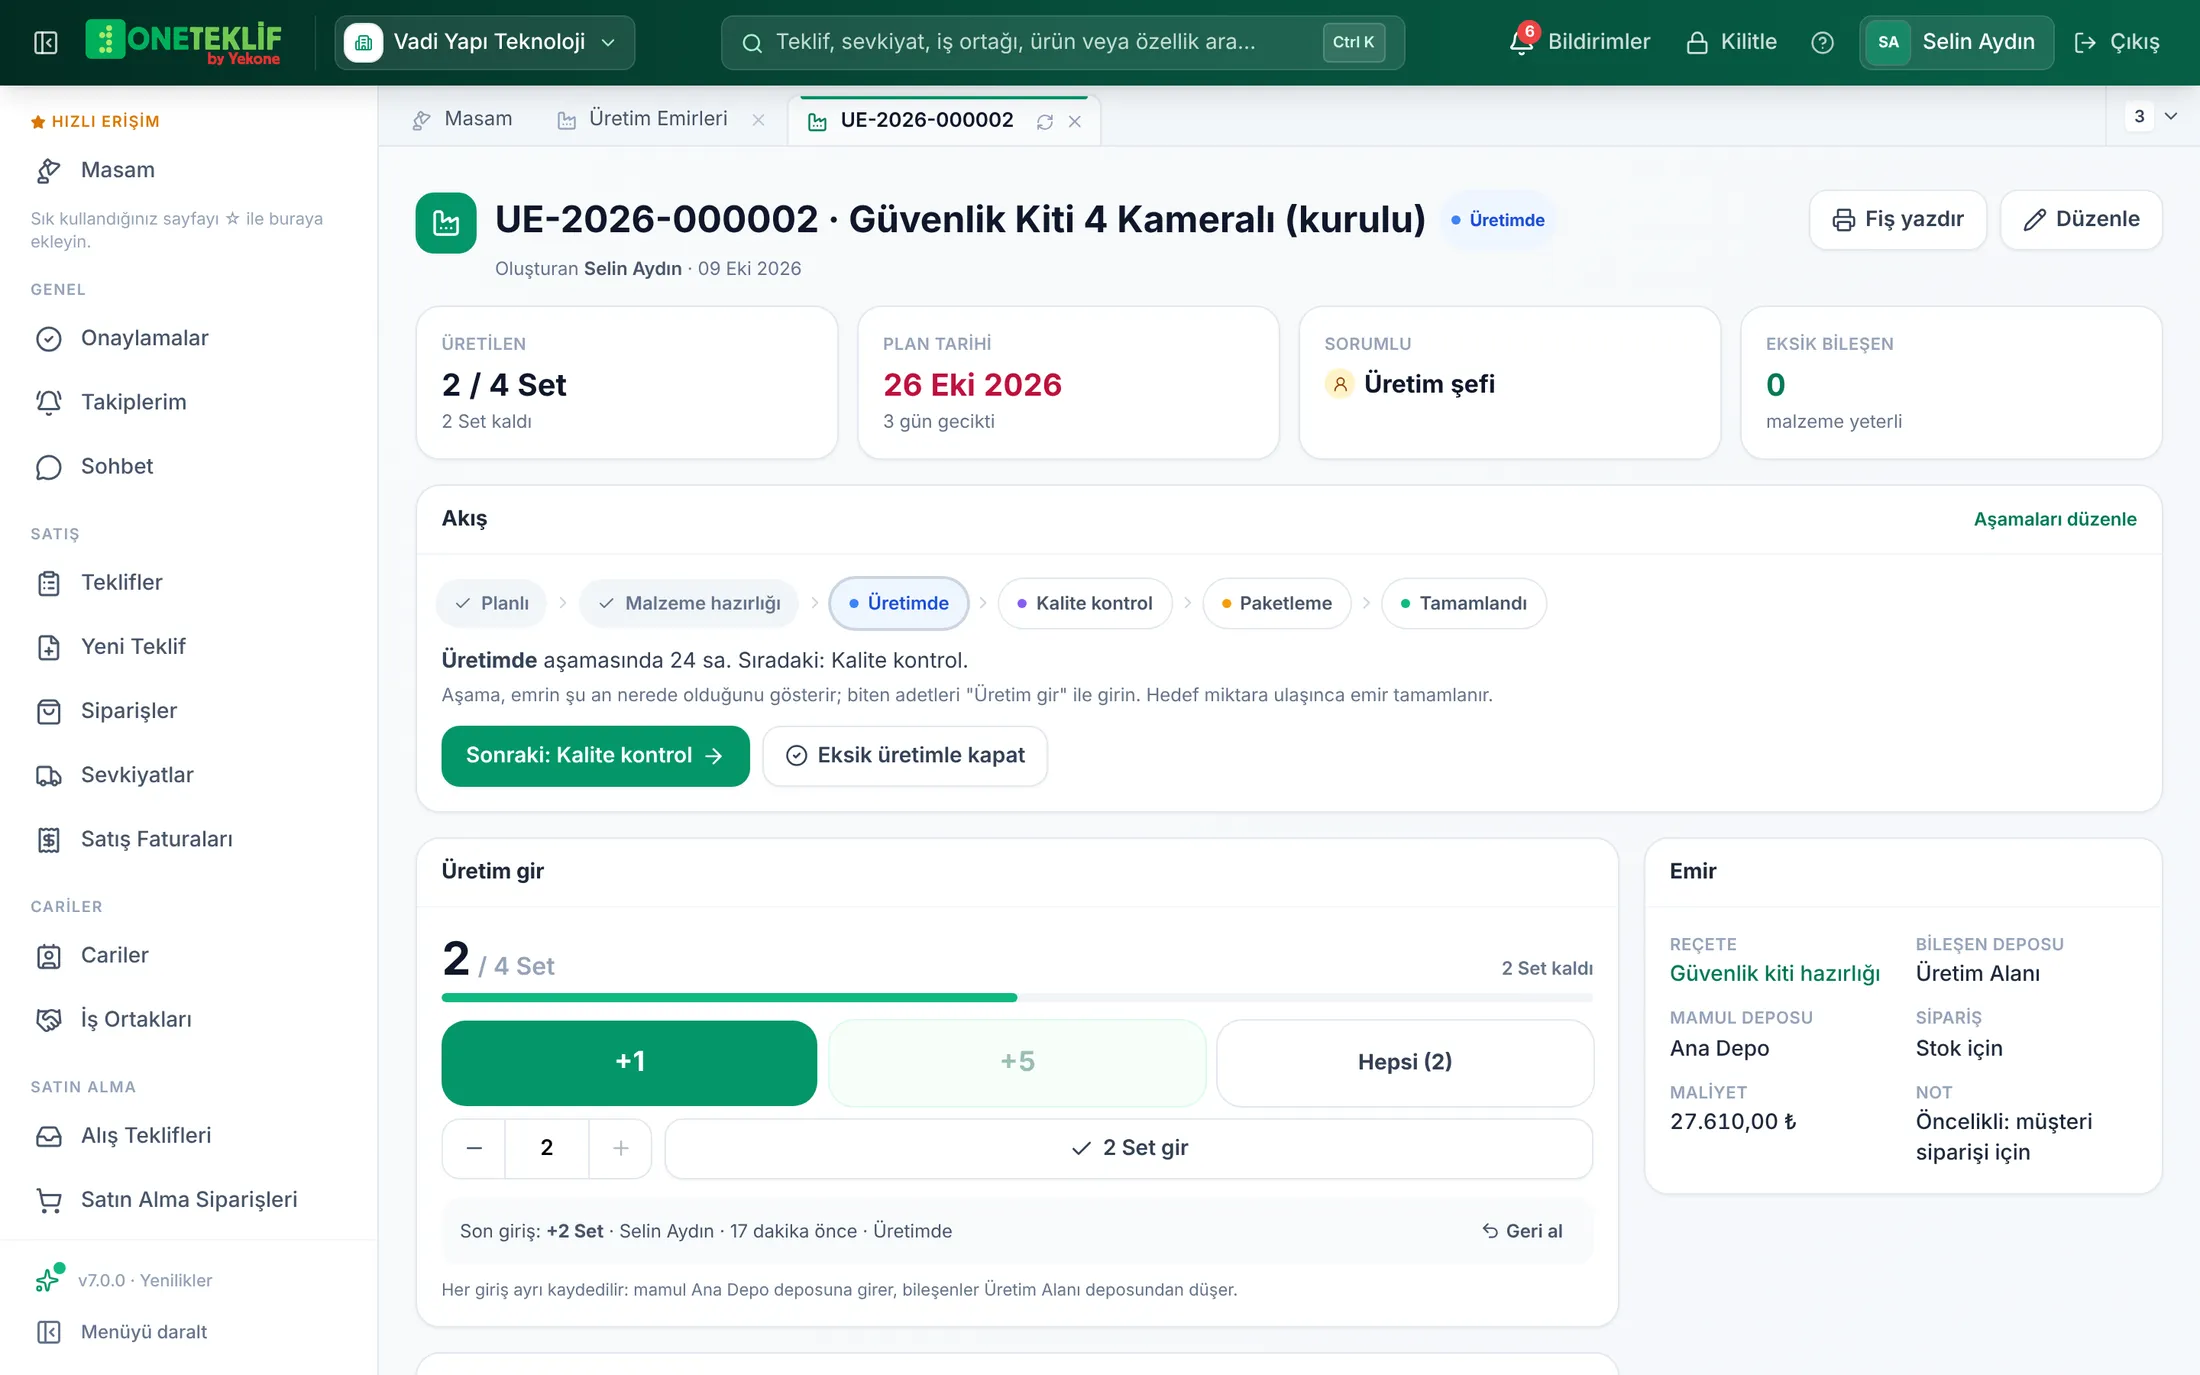
Task: Select the Malzeme hazırlığı stage chip
Action: pyautogui.click(x=689, y=603)
